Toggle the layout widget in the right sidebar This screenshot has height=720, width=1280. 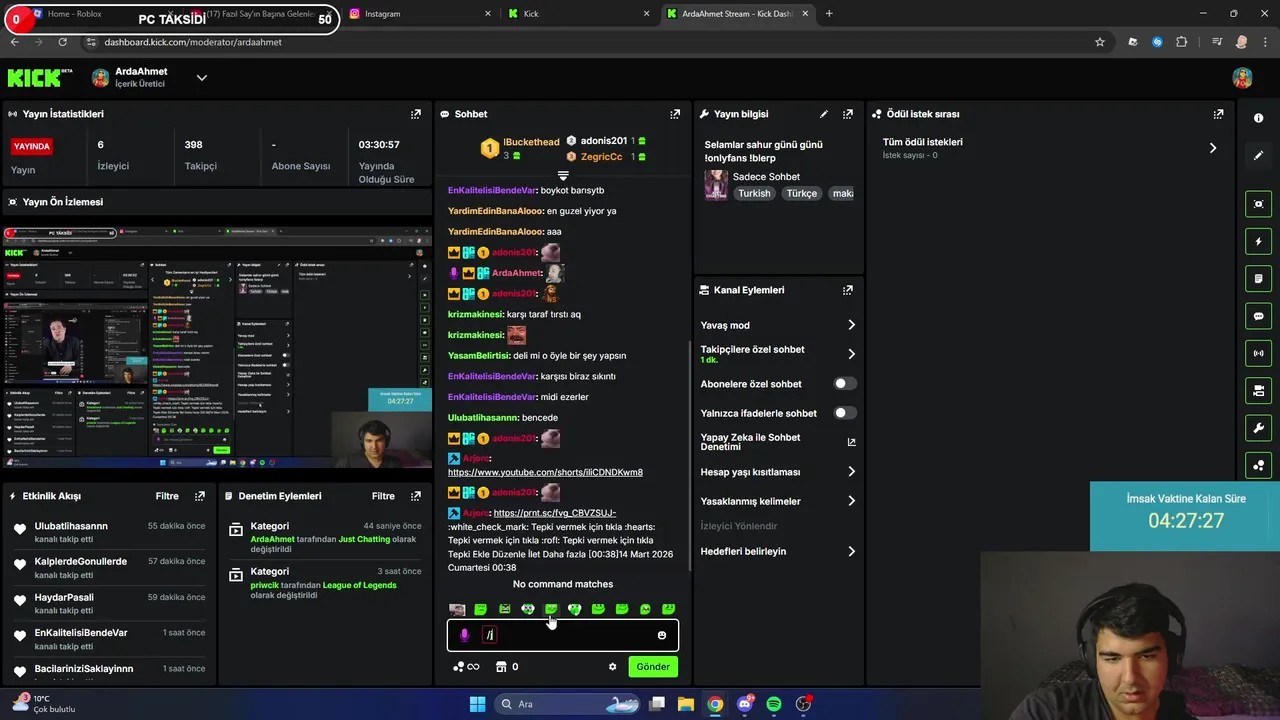(x=1258, y=390)
